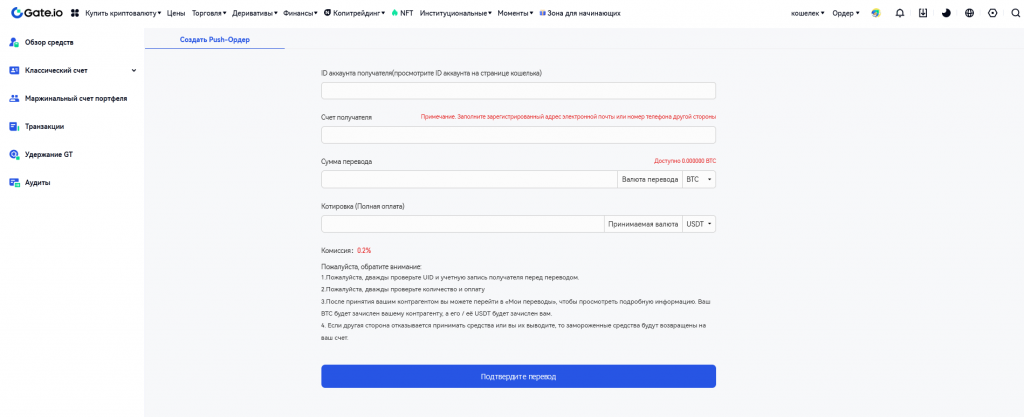Open the кошелек dropdown menu
1024x417 pixels.
coord(807,13)
